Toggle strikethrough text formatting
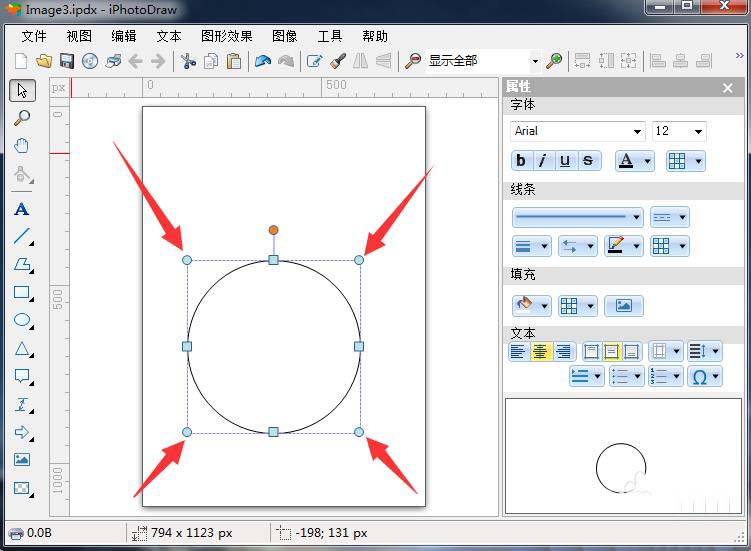This screenshot has height=551, width=751. tap(588, 161)
